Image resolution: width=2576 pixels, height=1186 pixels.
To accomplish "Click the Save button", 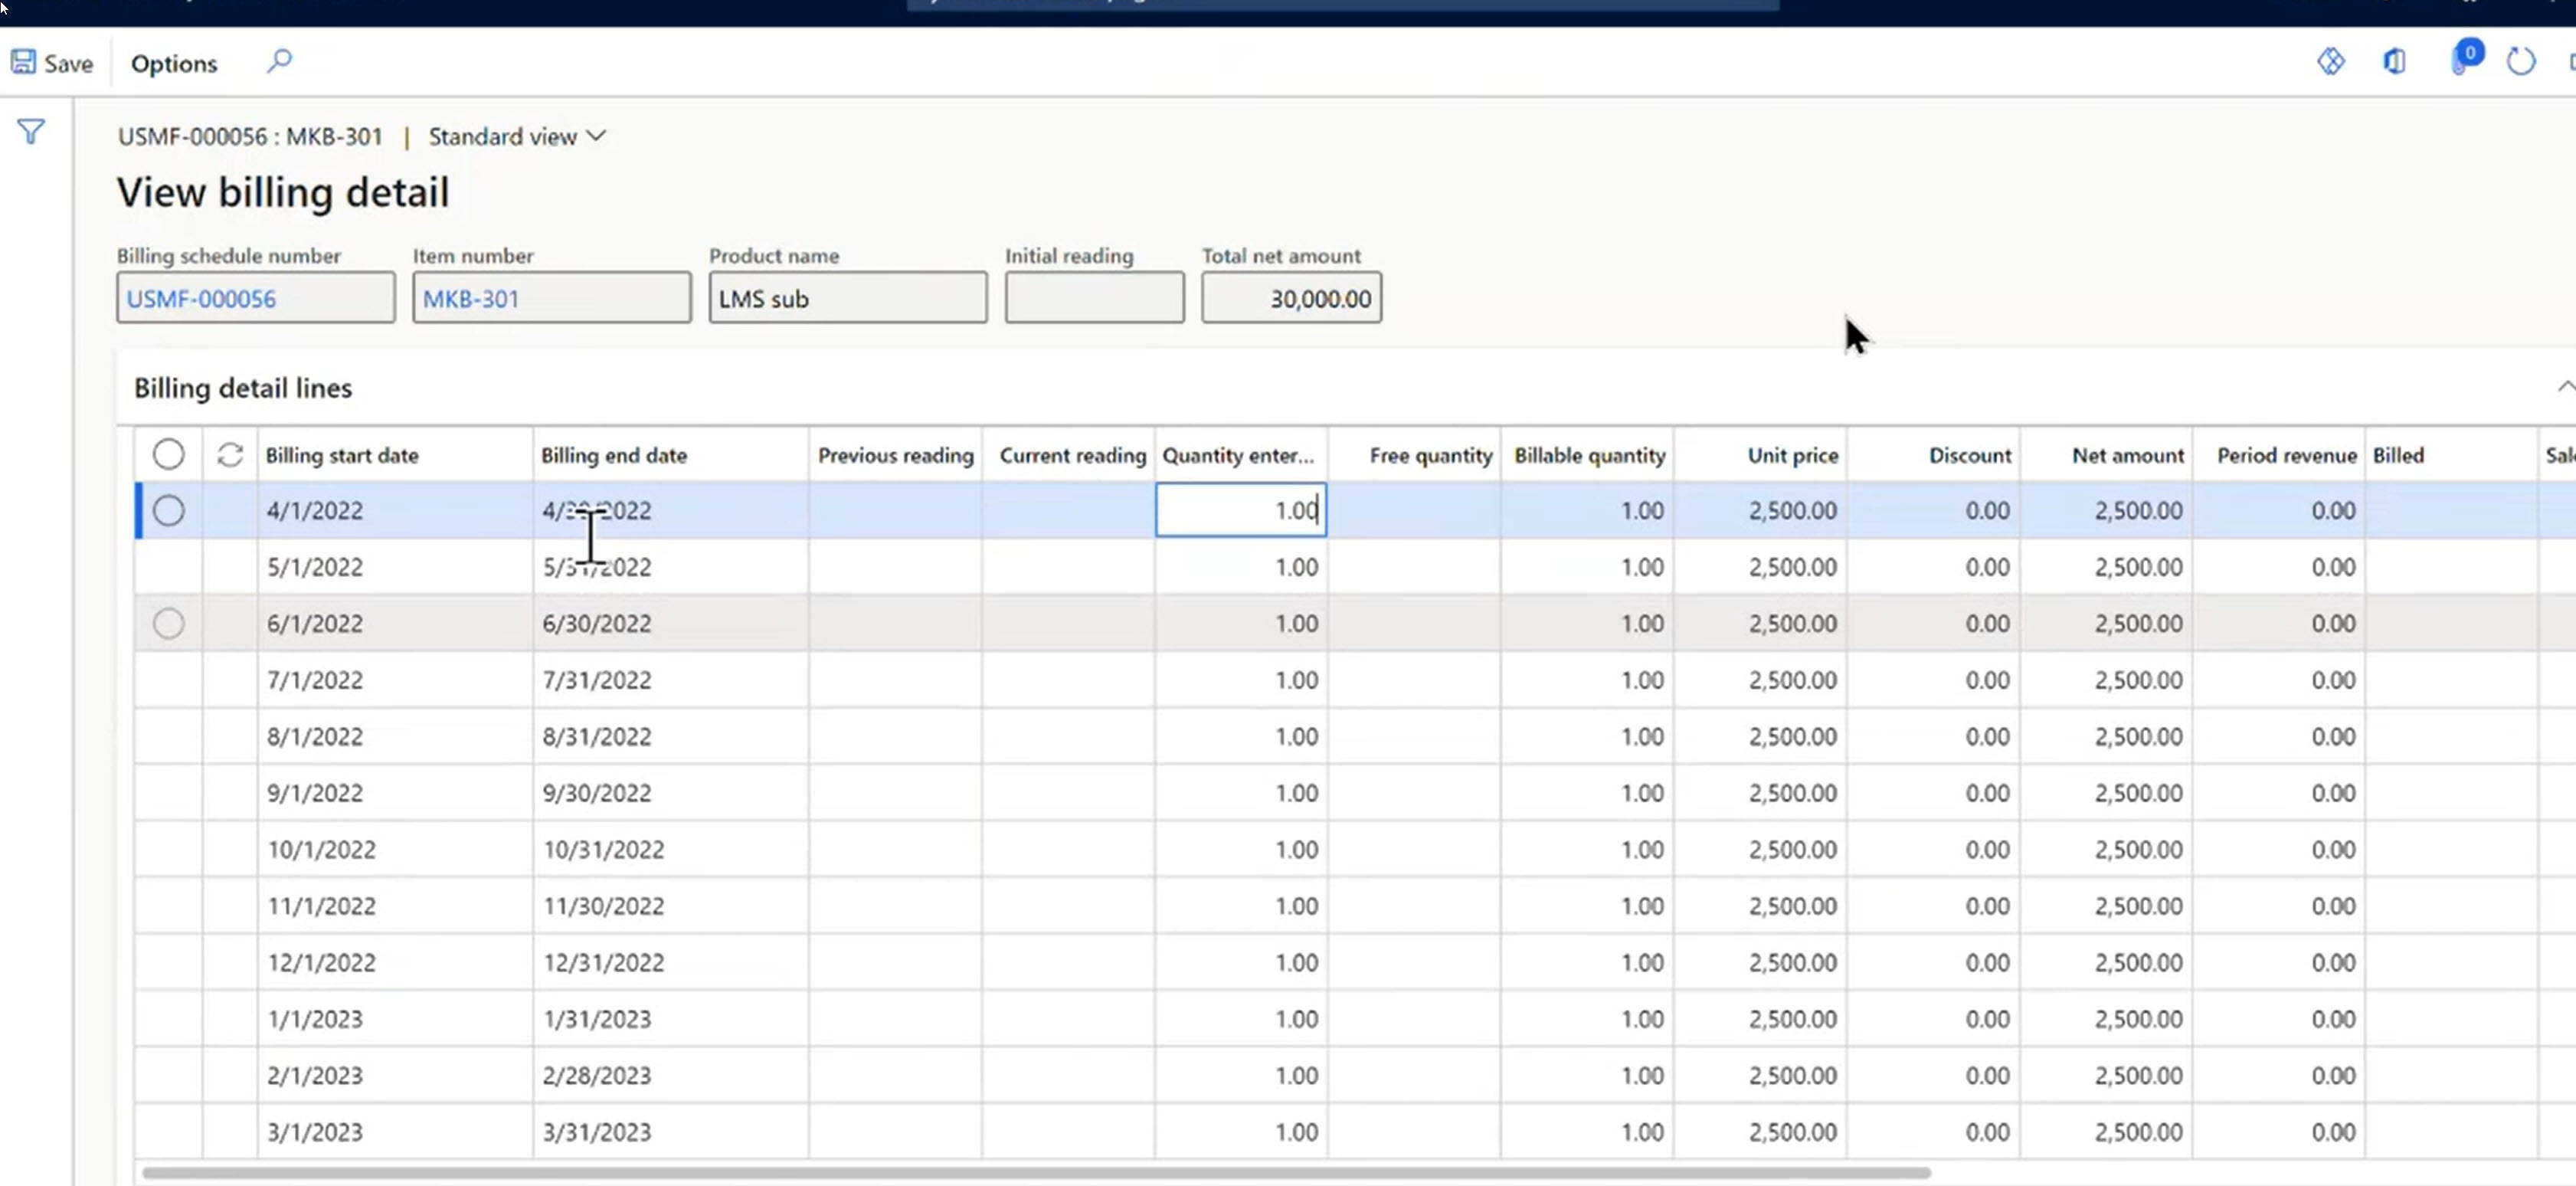I will [x=52, y=61].
